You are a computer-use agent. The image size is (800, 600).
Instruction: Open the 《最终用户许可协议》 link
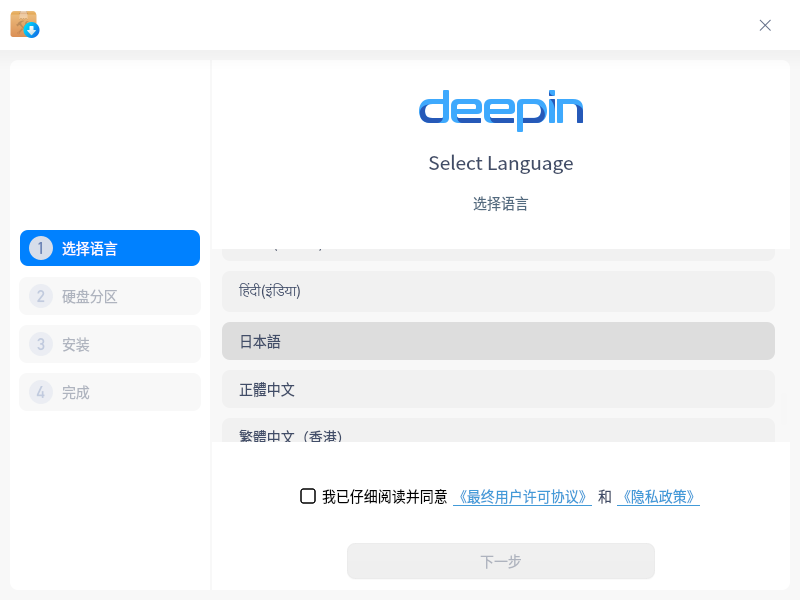tap(522, 497)
